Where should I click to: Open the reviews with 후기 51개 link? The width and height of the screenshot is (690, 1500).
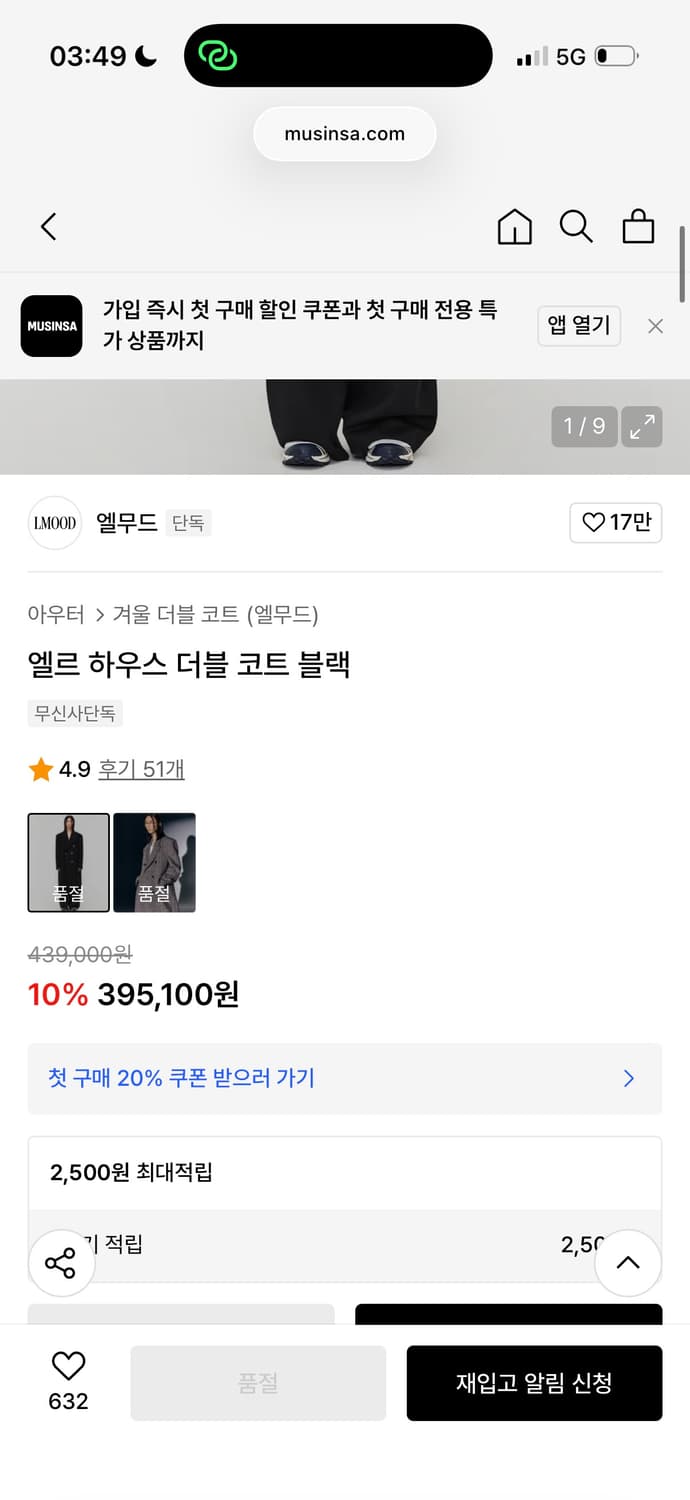click(x=142, y=769)
